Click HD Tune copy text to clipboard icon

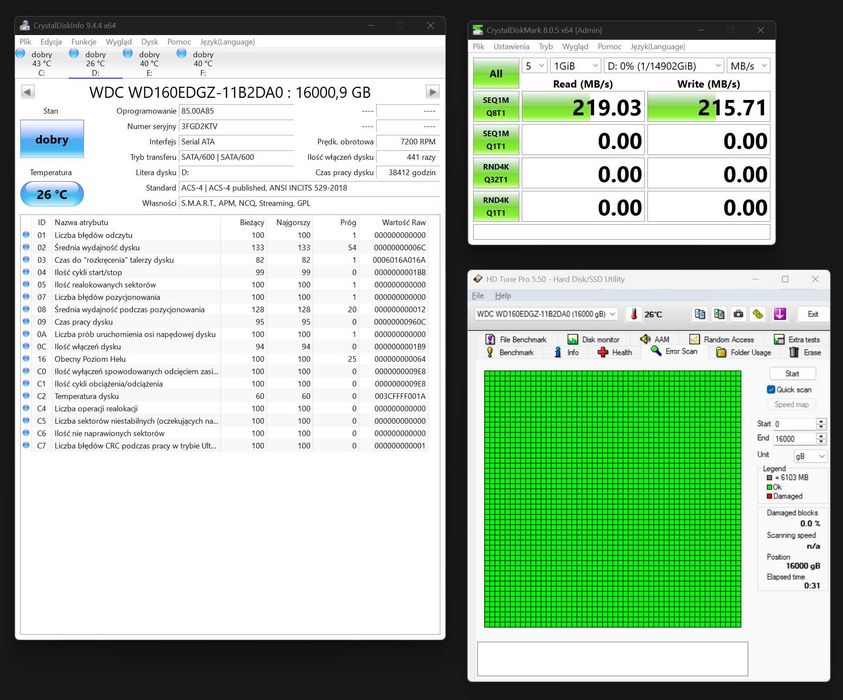pos(699,314)
